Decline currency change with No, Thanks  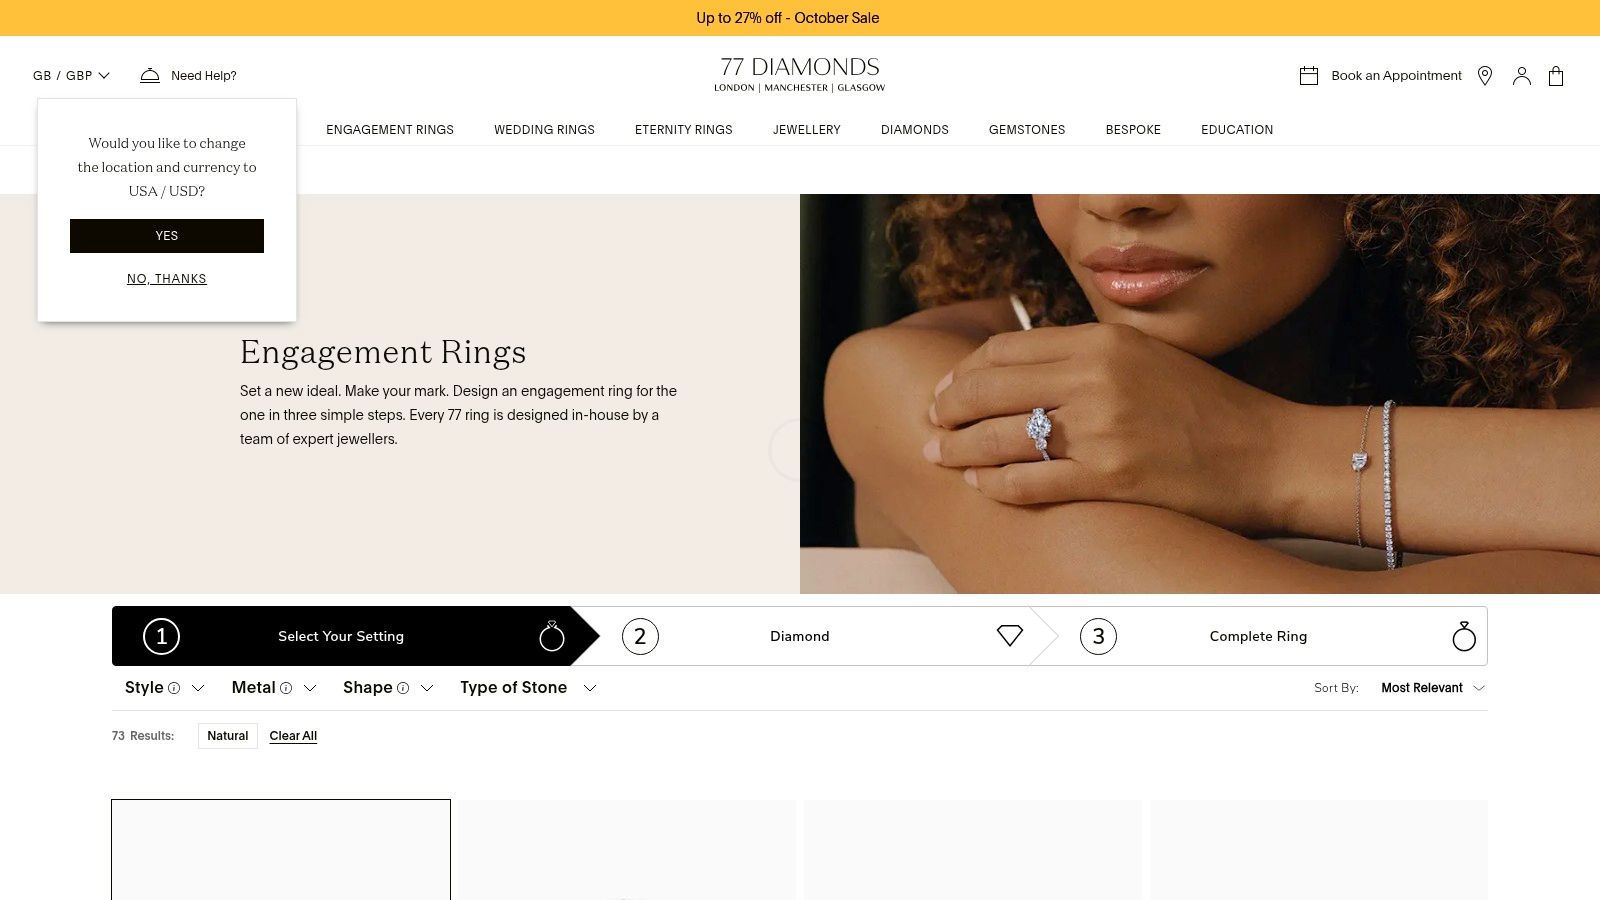pyautogui.click(x=167, y=279)
